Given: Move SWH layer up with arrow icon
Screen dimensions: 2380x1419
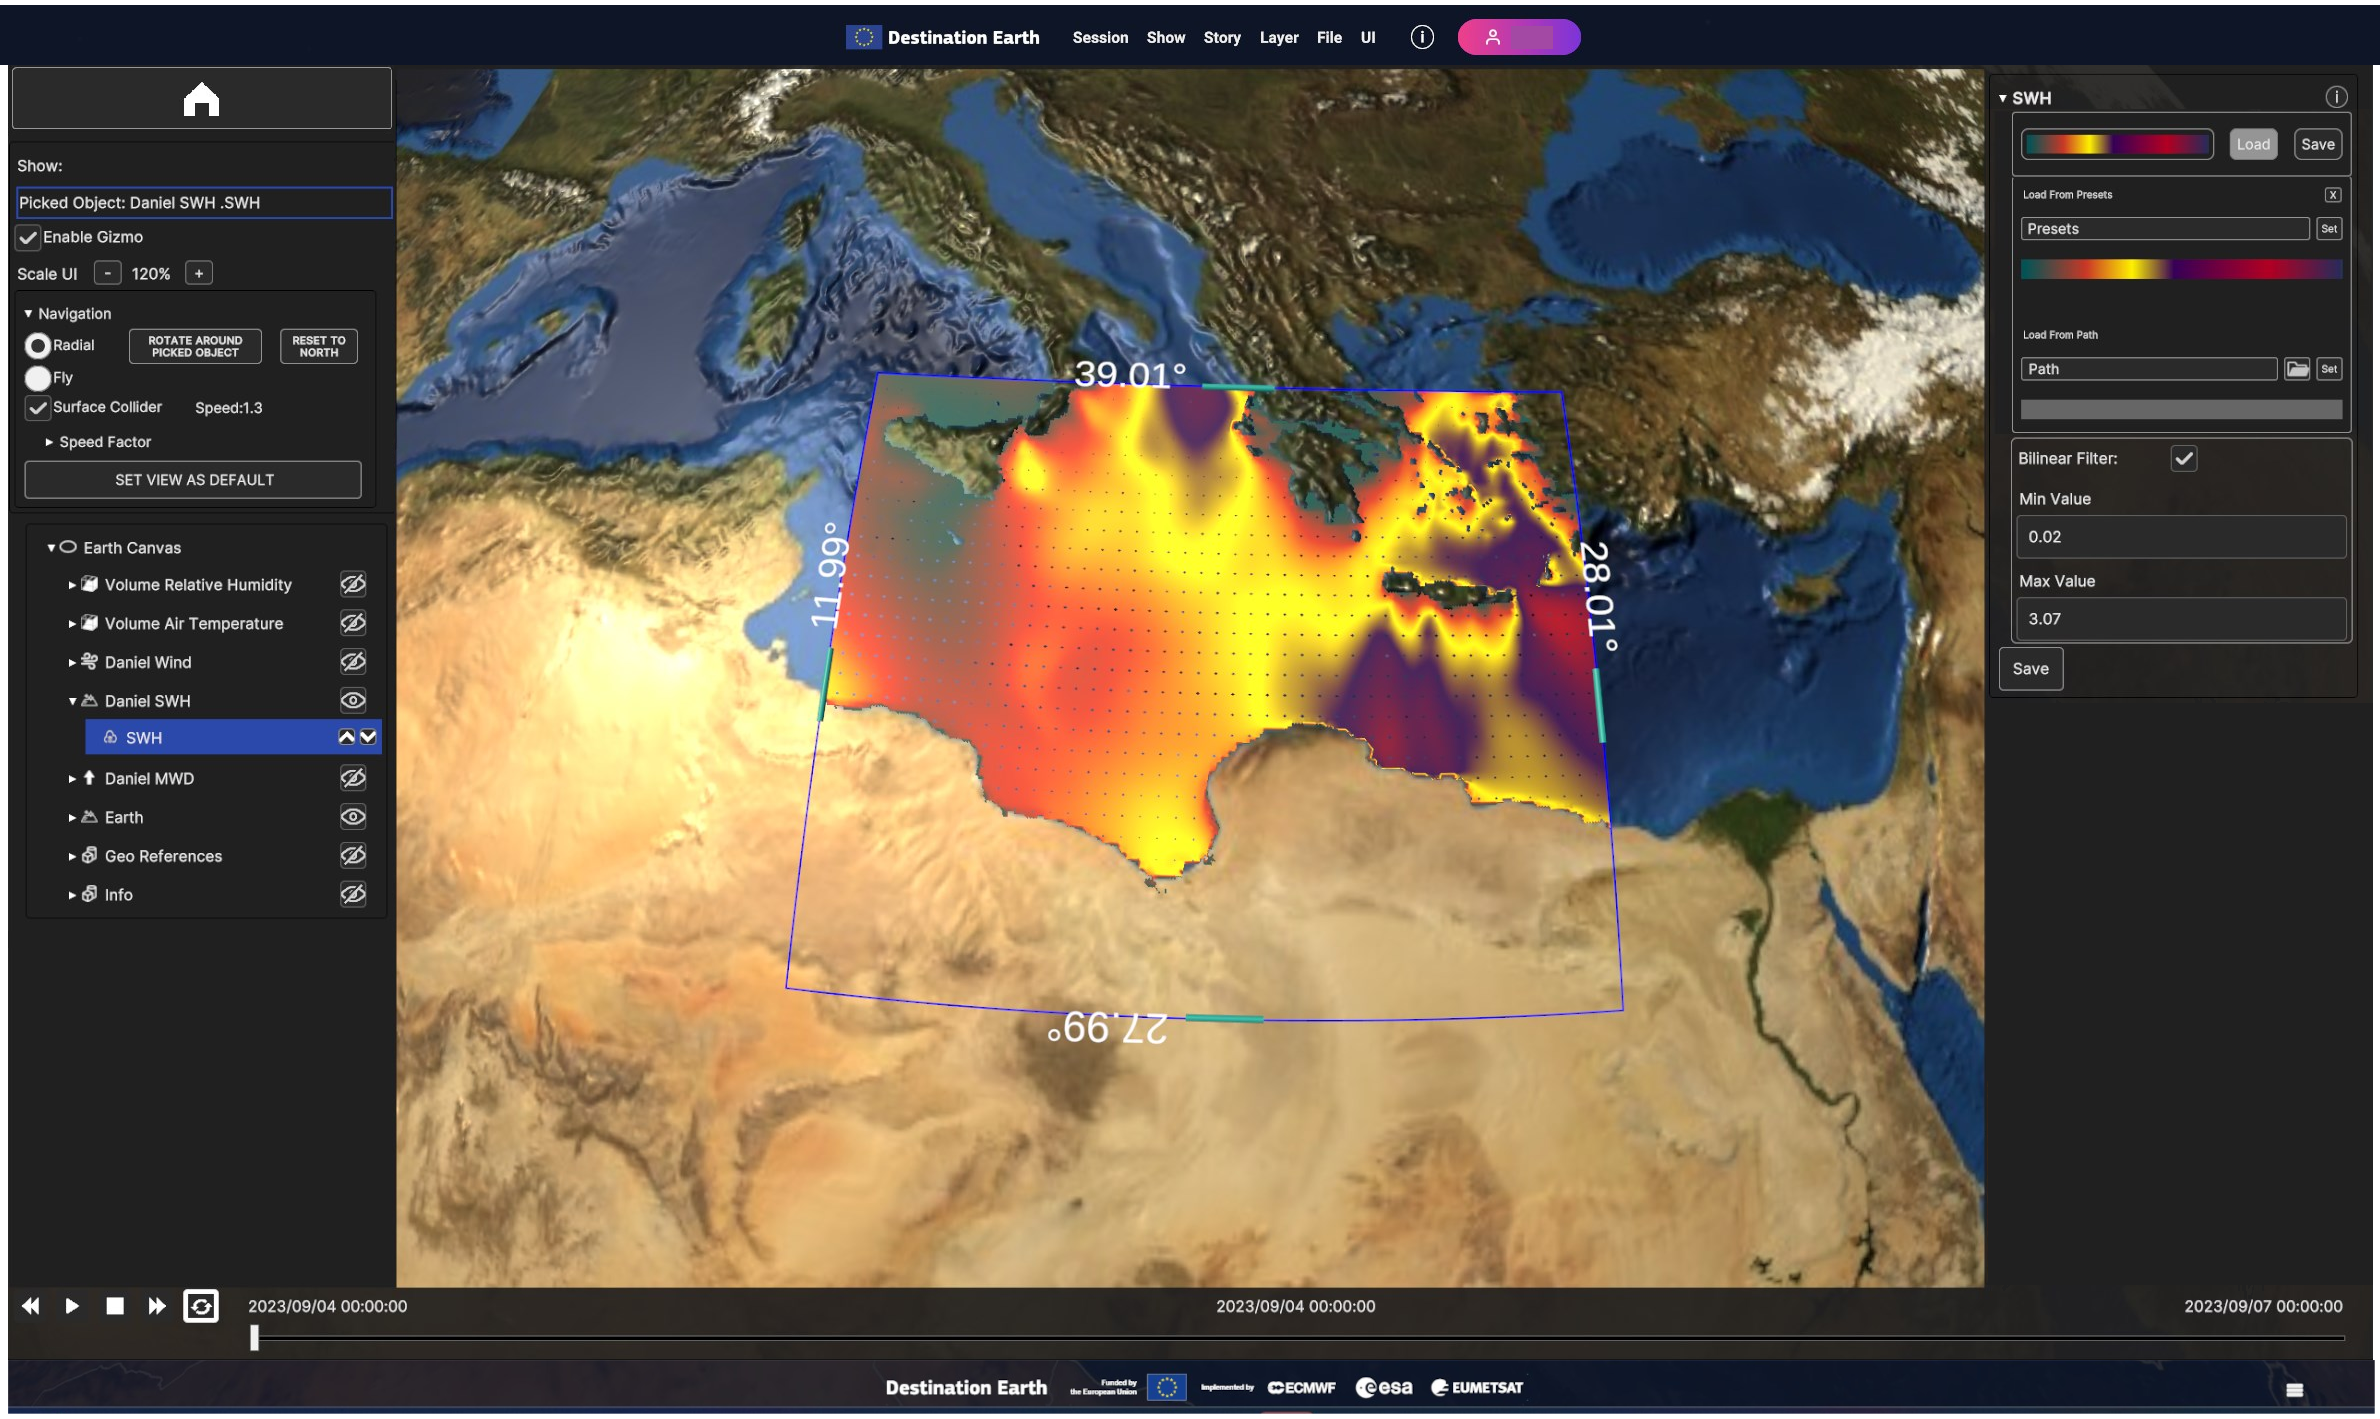Looking at the screenshot, I should 346,737.
